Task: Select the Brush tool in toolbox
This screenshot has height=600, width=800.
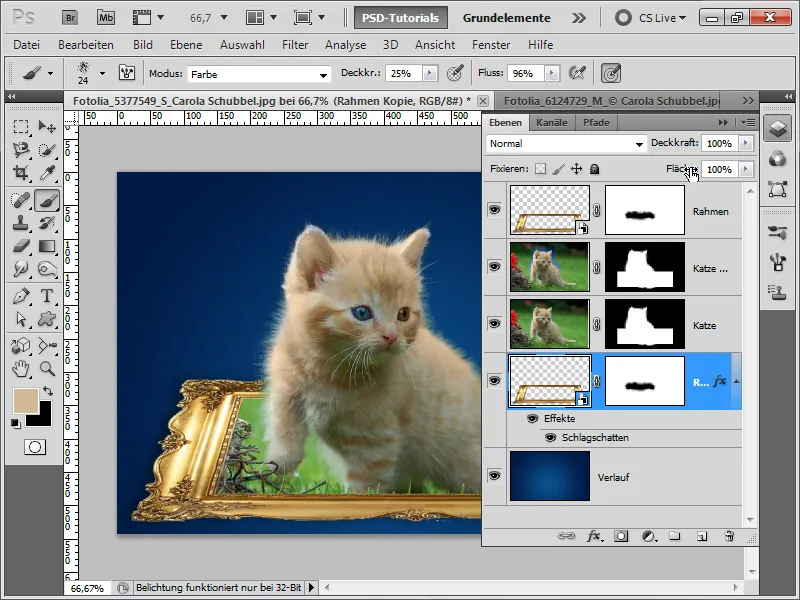Action: [47, 200]
